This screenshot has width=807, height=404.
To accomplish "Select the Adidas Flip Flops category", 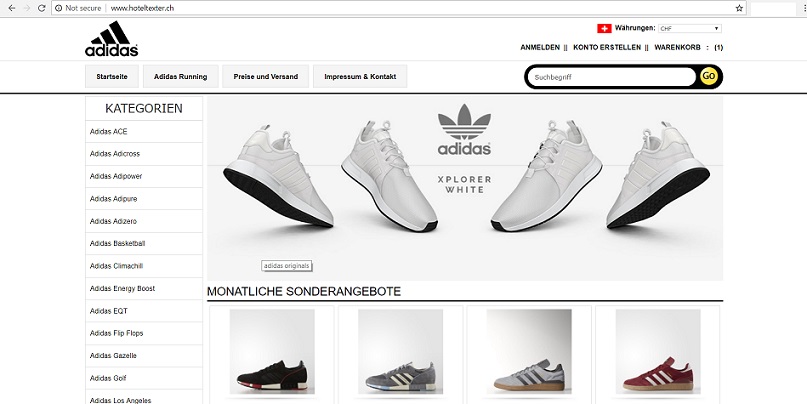I will pyautogui.click(x=144, y=333).
